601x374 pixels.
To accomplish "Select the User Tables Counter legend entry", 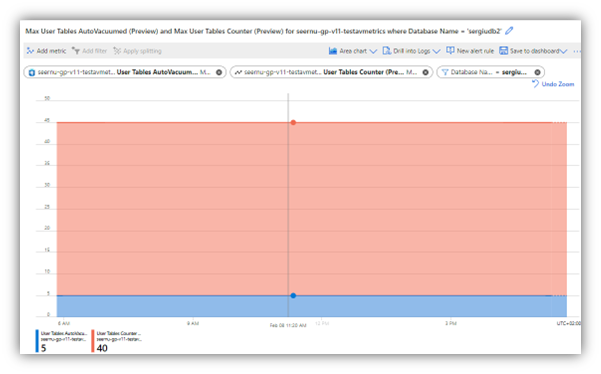I will tap(117, 341).
